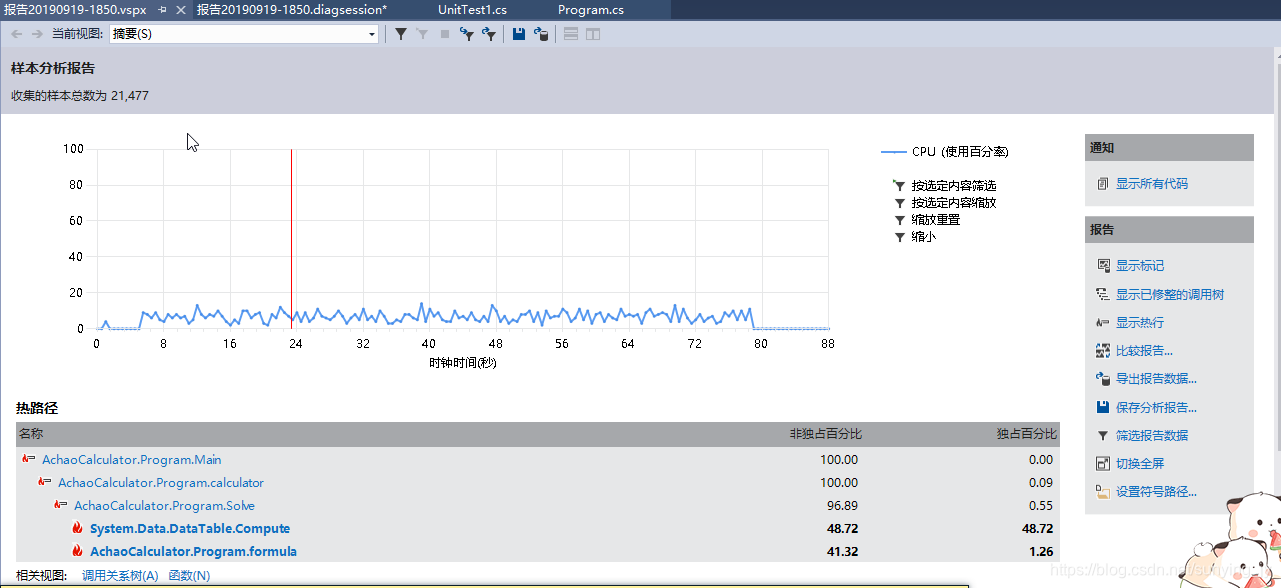This screenshot has height=588, width=1281.
Task: Click 按选定内容缩放 next to the chart
Action: pos(954,203)
